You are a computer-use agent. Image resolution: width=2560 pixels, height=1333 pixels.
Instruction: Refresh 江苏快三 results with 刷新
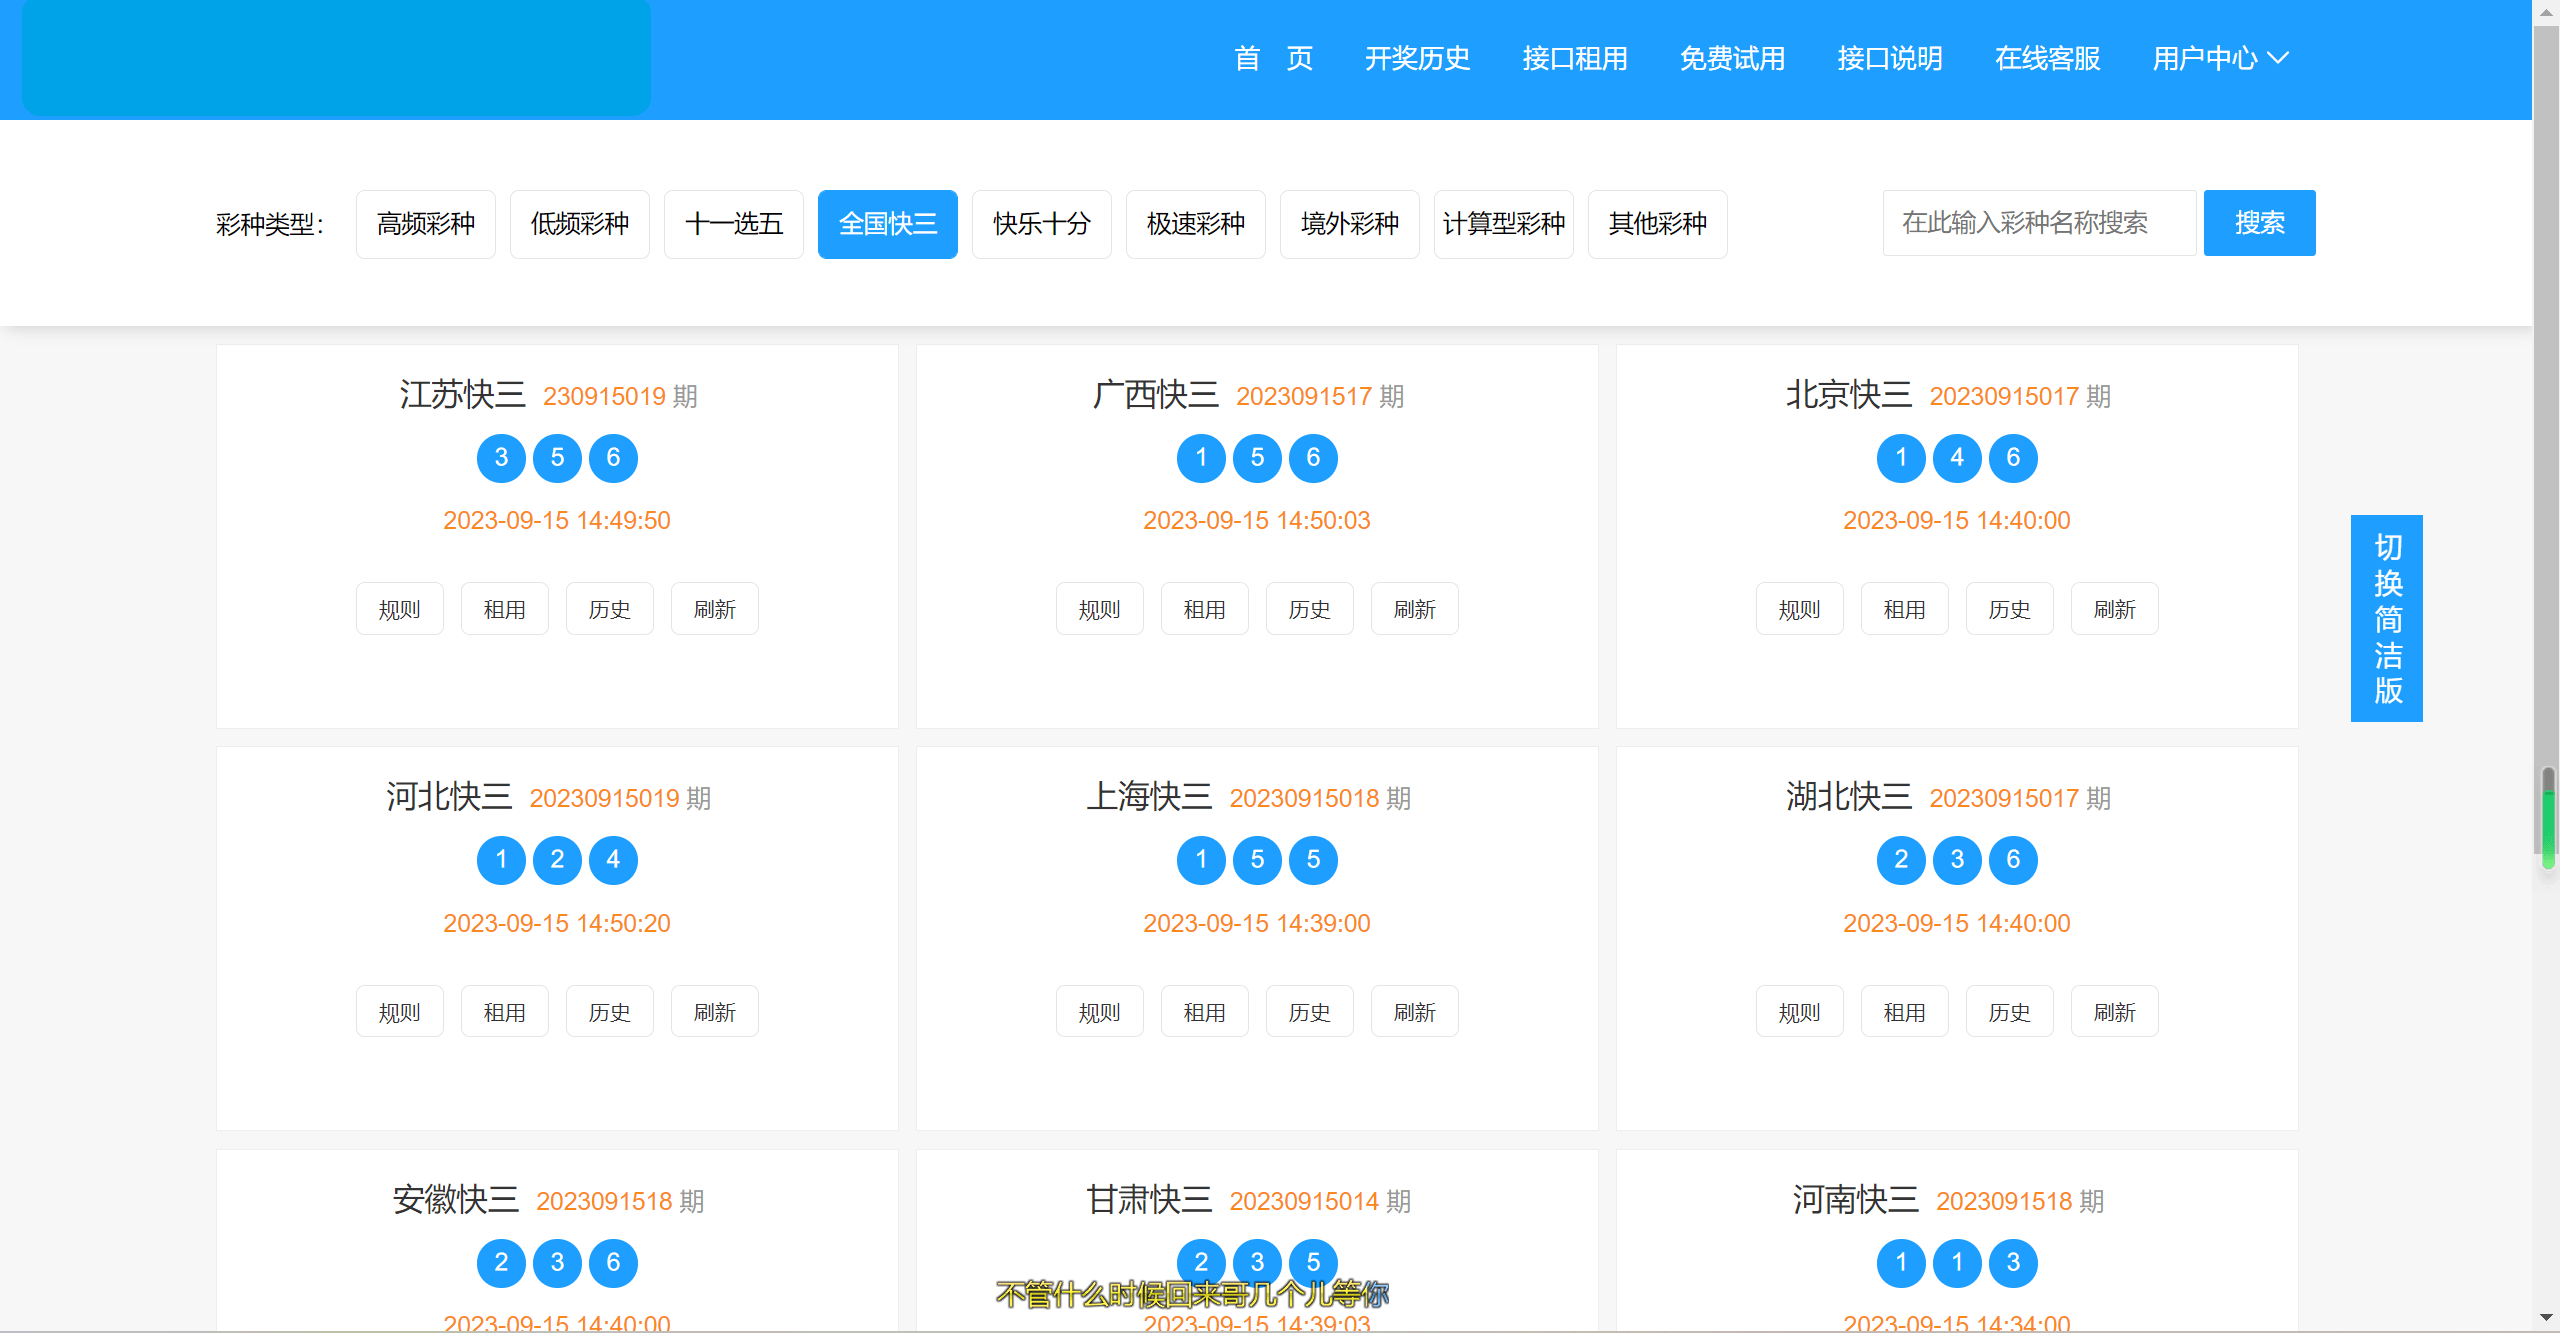tap(715, 609)
